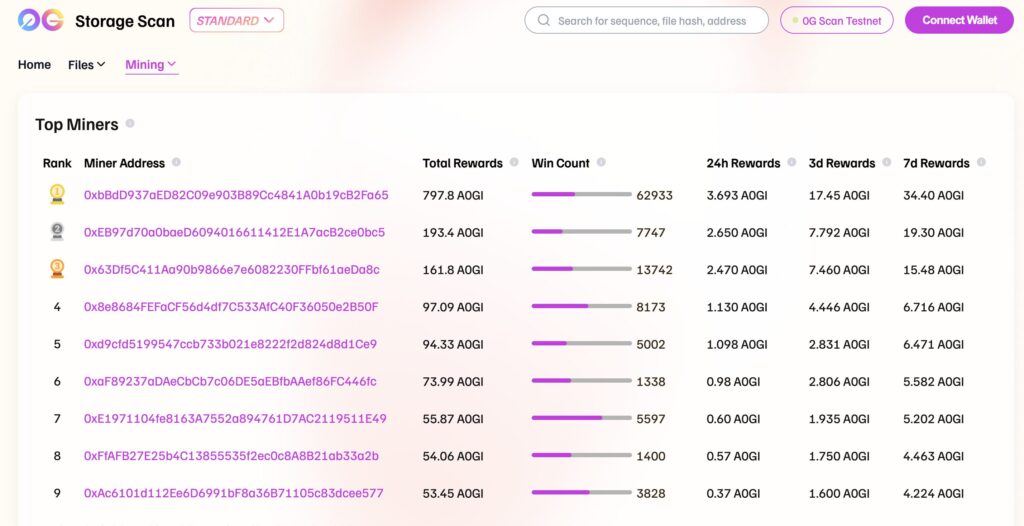Click 3d rewards value 7.792 A0GI
Image resolution: width=1024 pixels, height=526 pixels.
point(839,233)
